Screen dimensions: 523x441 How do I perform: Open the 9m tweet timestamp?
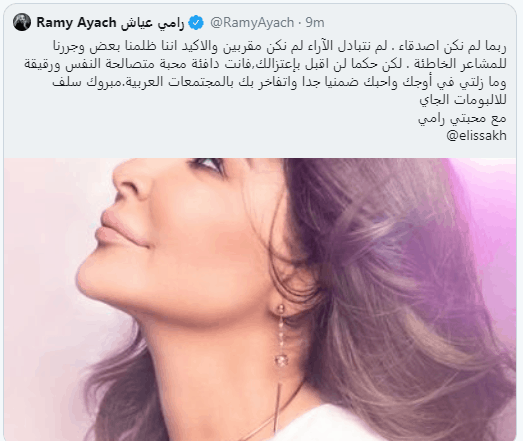pos(315,23)
